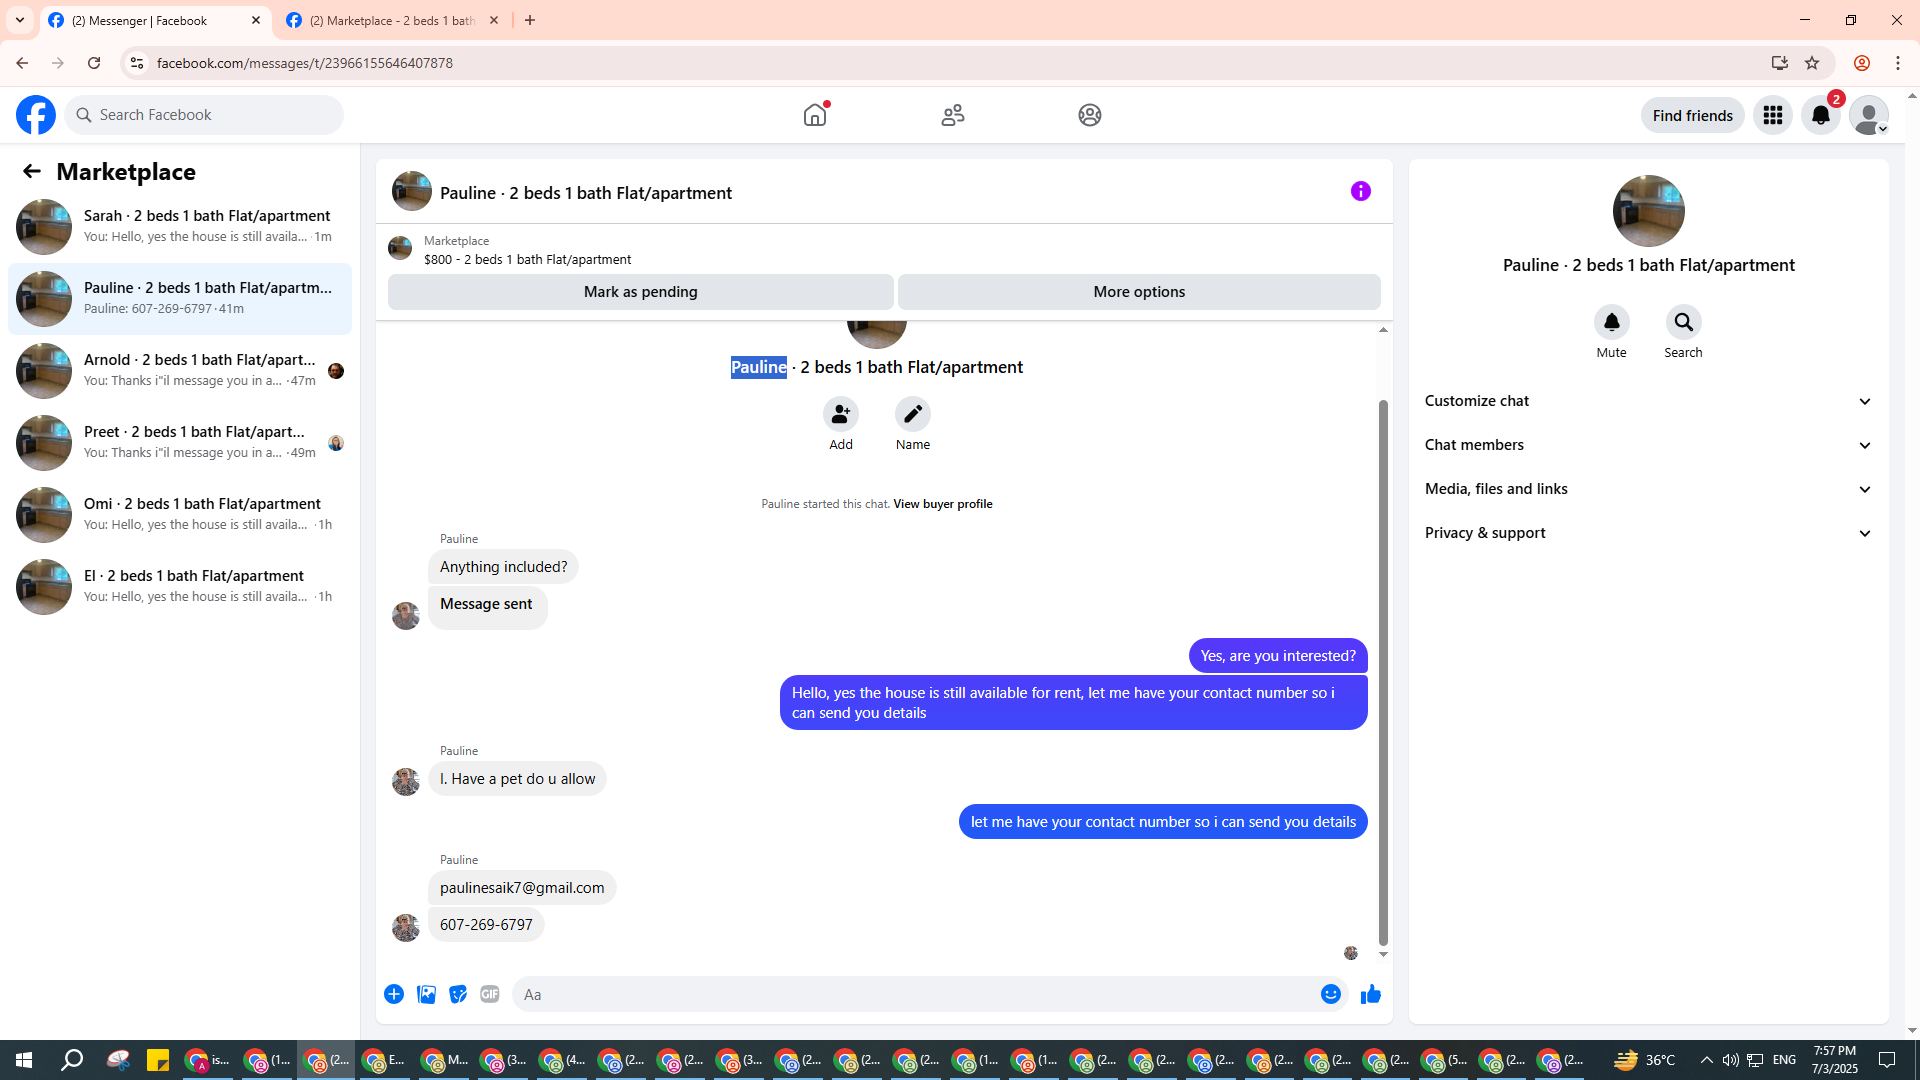The width and height of the screenshot is (1920, 1080).
Task: Click the message input field
Action: click(915, 994)
